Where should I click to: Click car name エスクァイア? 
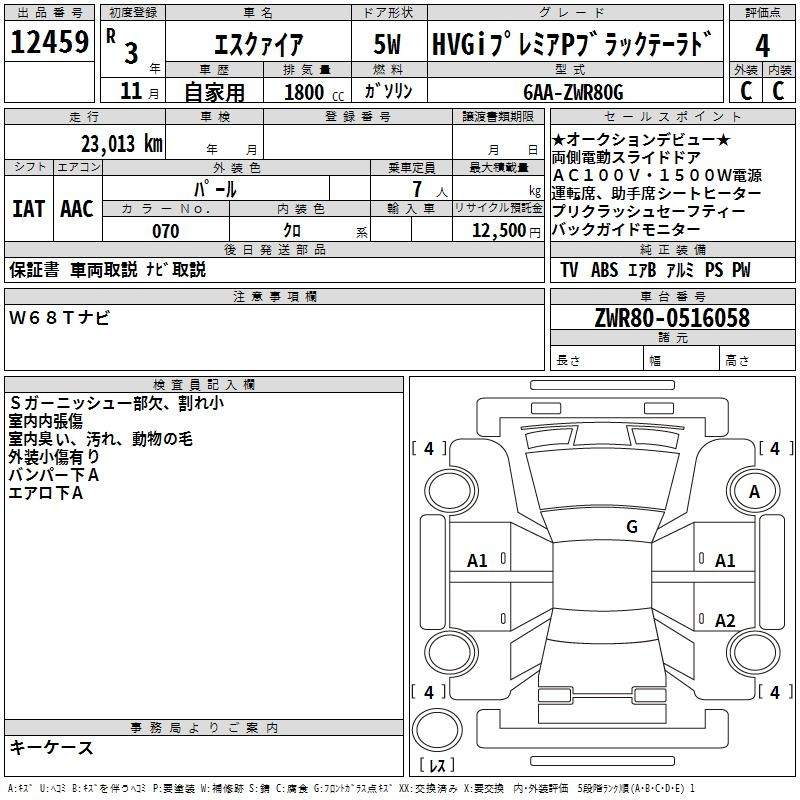(258, 44)
